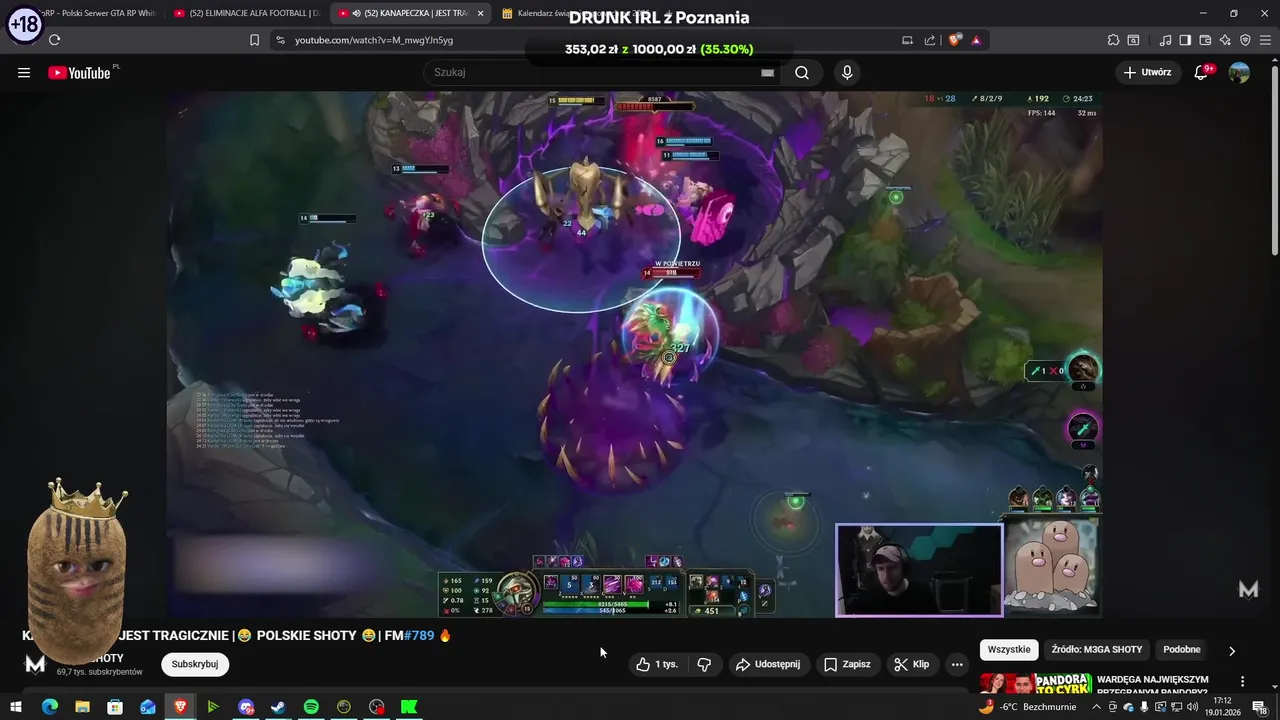Open the weather widget -6°C Bezchmurnie
This screenshot has width=1280, height=720.
pos(1027,707)
